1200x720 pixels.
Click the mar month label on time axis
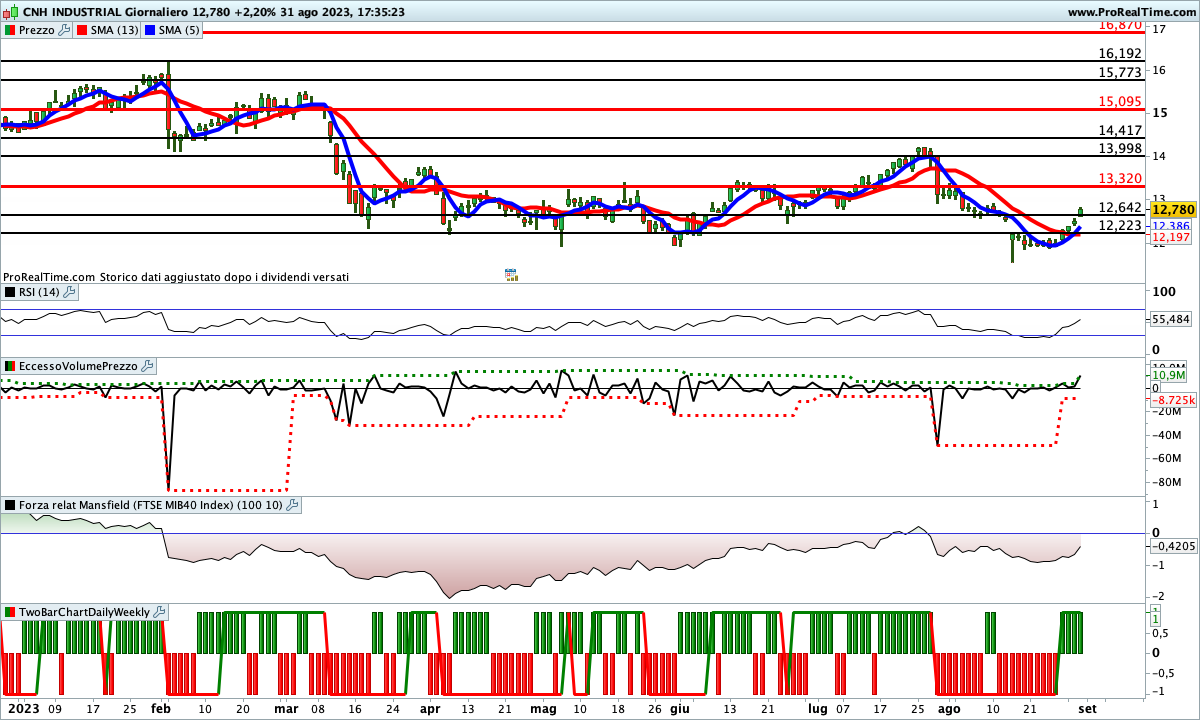coord(286,708)
